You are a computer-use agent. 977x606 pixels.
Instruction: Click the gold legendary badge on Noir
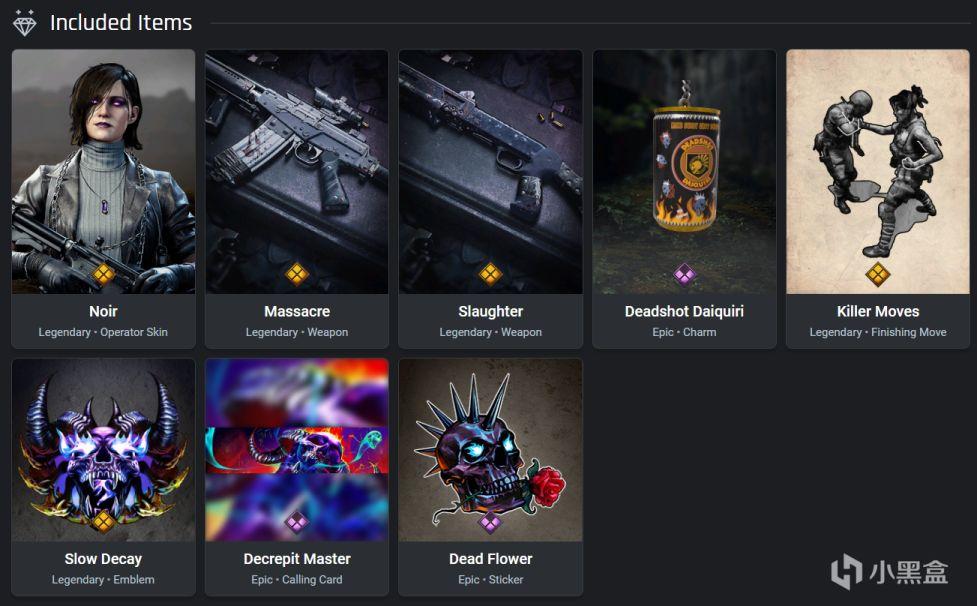(103, 273)
